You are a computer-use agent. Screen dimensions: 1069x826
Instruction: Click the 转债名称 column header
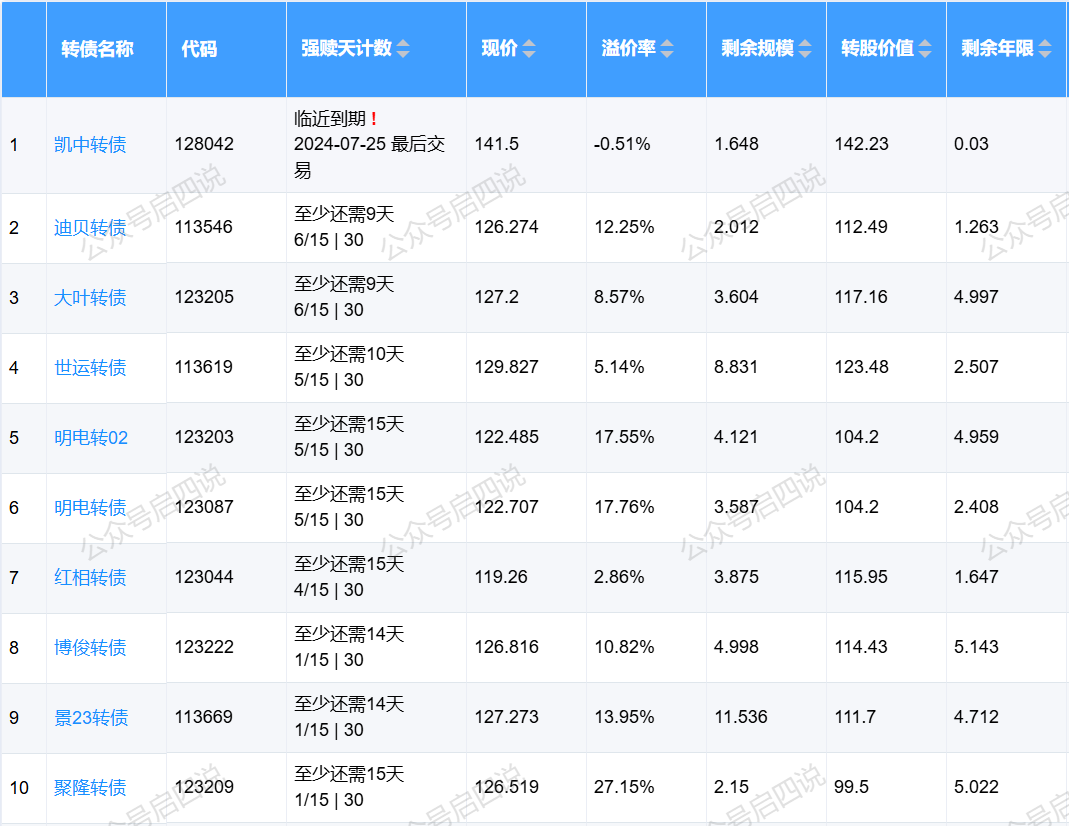(97, 49)
